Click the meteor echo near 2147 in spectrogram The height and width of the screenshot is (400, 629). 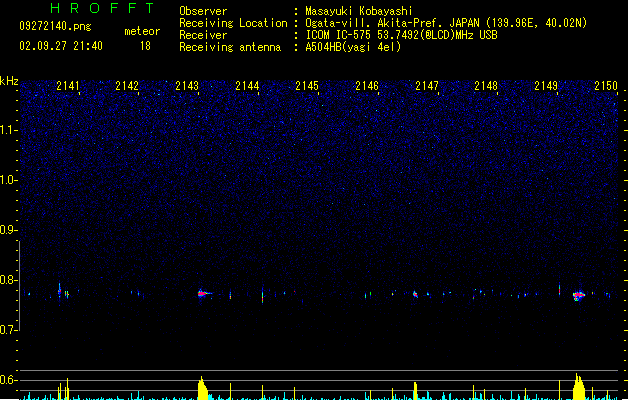[x=415, y=294]
